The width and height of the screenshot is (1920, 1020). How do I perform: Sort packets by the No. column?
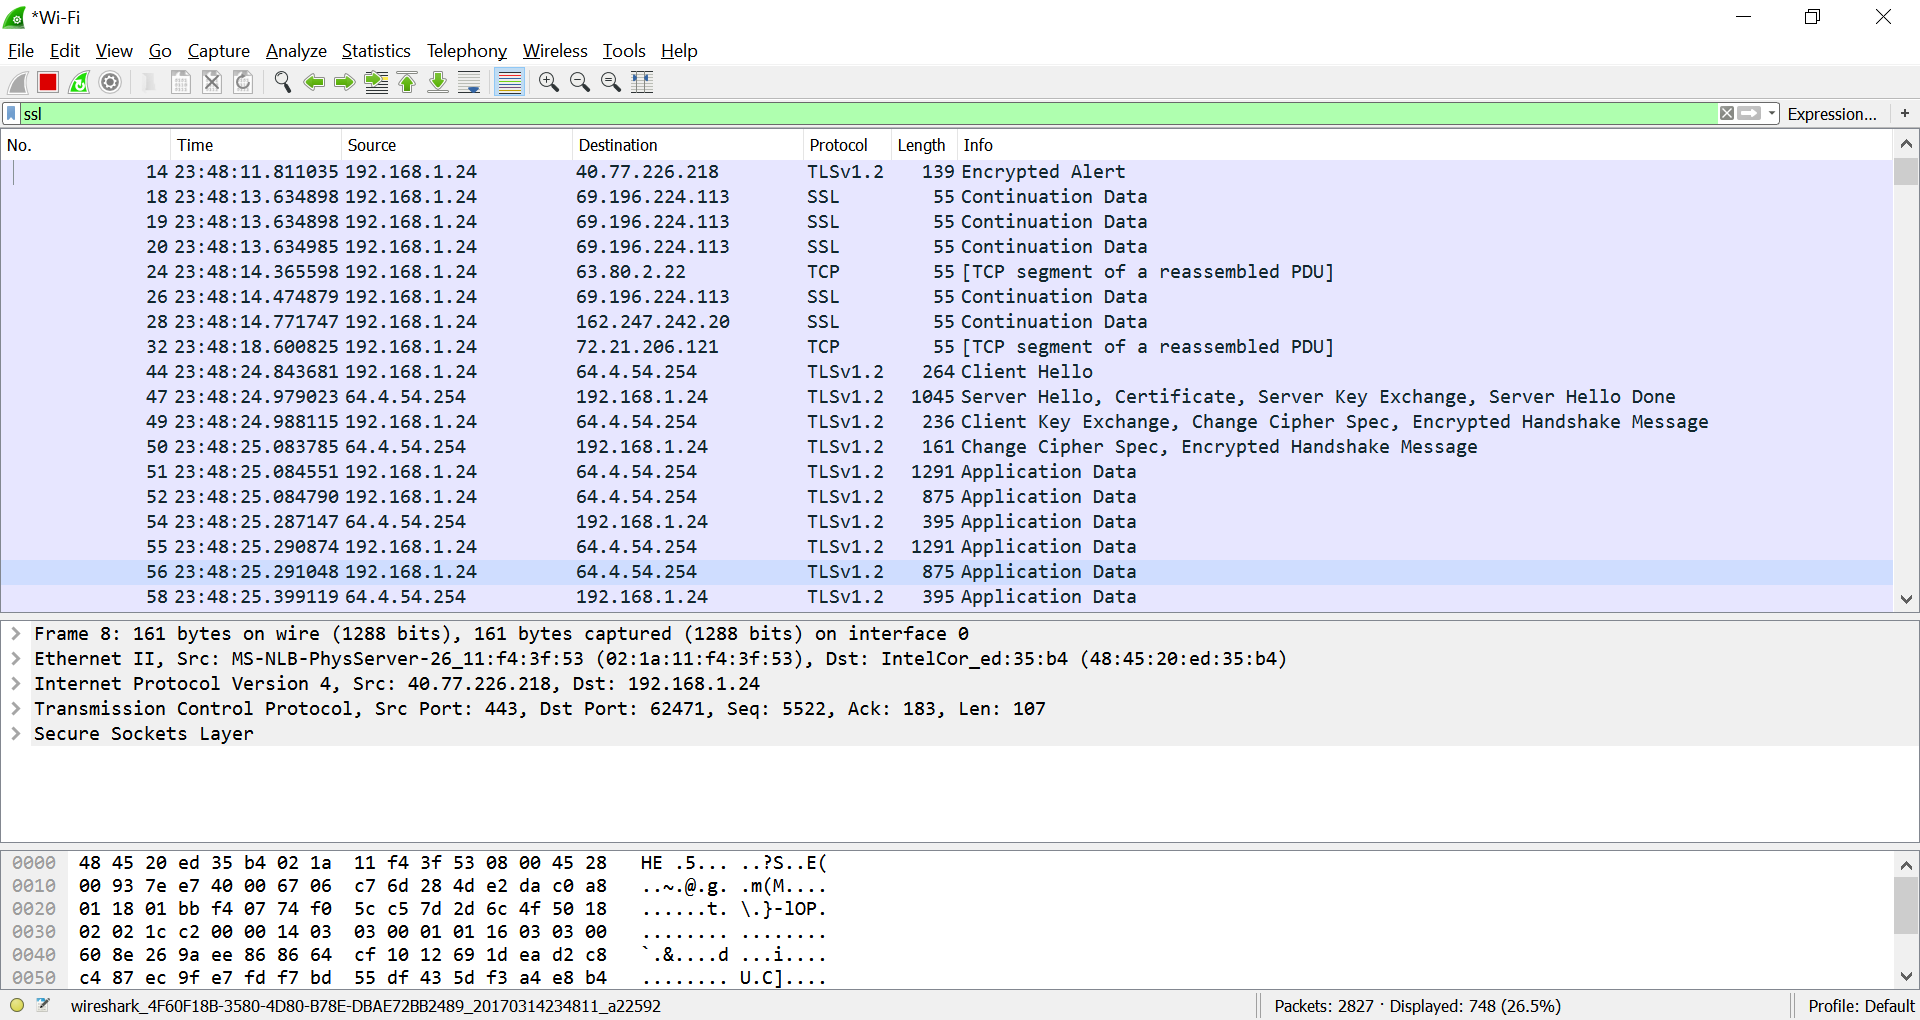click(x=86, y=145)
